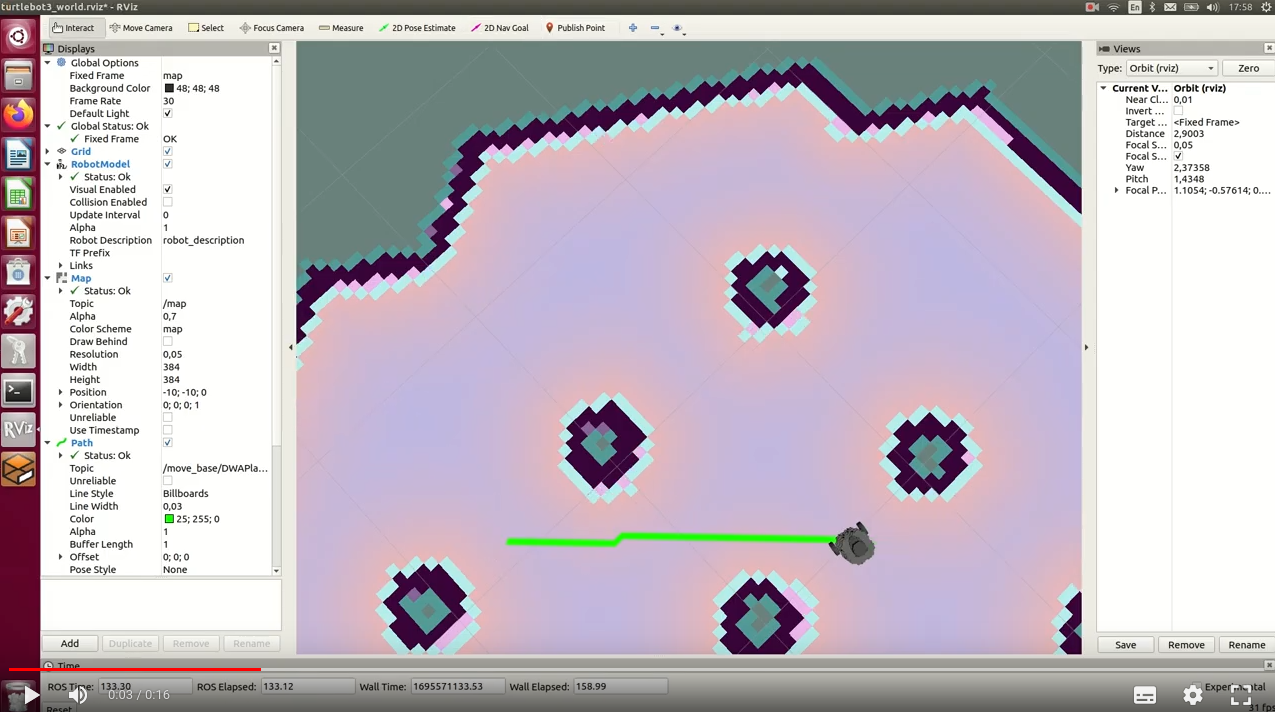Click the Displays panel scrollbar down arrow
This screenshot has width=1275, height=712.
coord(276,571)
